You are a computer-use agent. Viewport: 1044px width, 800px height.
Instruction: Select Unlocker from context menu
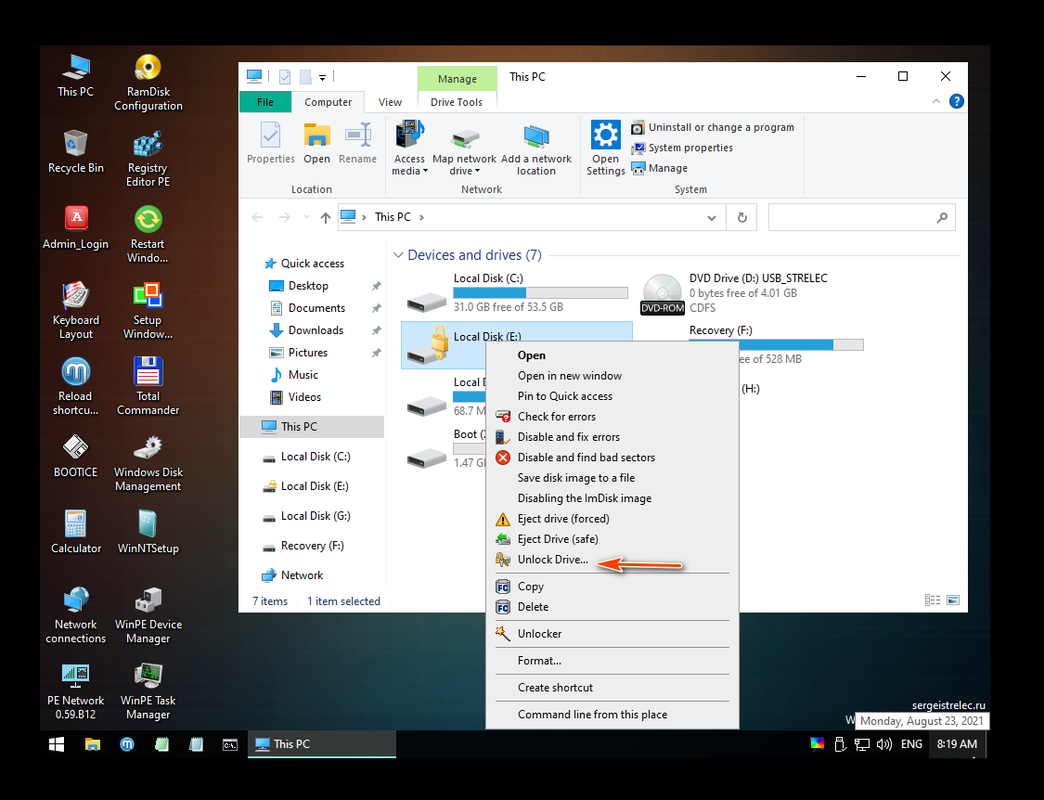pyautogui.click(x=612, y=634)
